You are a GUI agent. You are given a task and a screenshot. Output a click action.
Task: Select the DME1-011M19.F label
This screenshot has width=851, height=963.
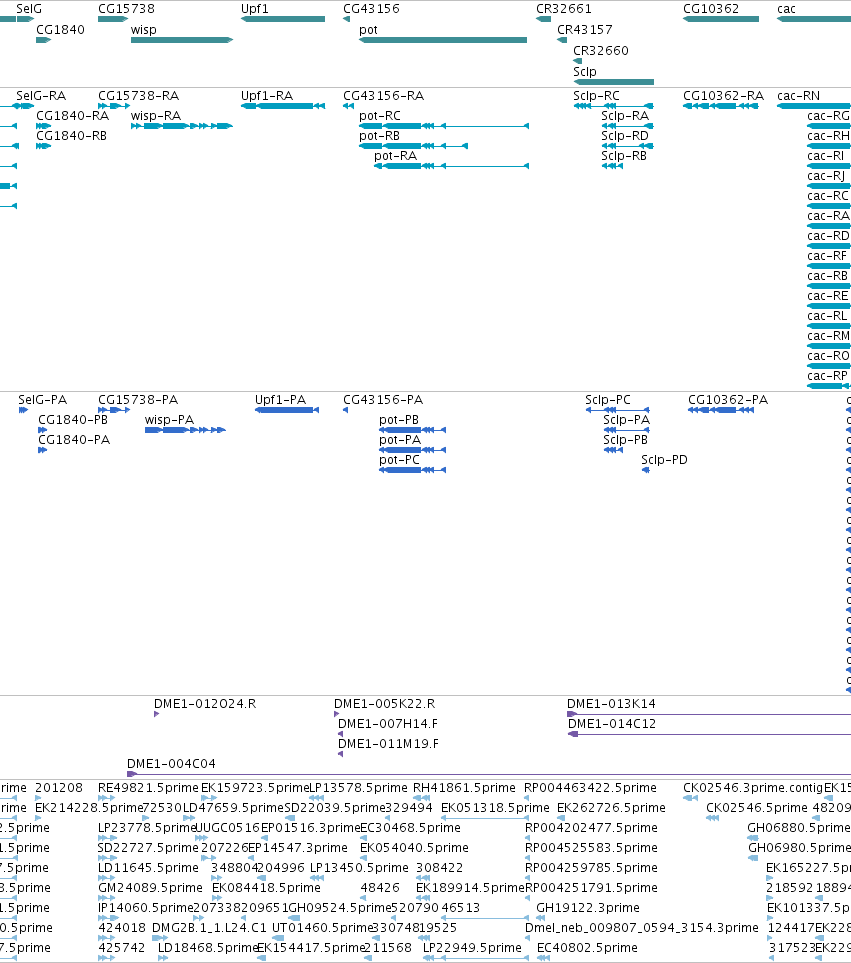click(389, 744)
